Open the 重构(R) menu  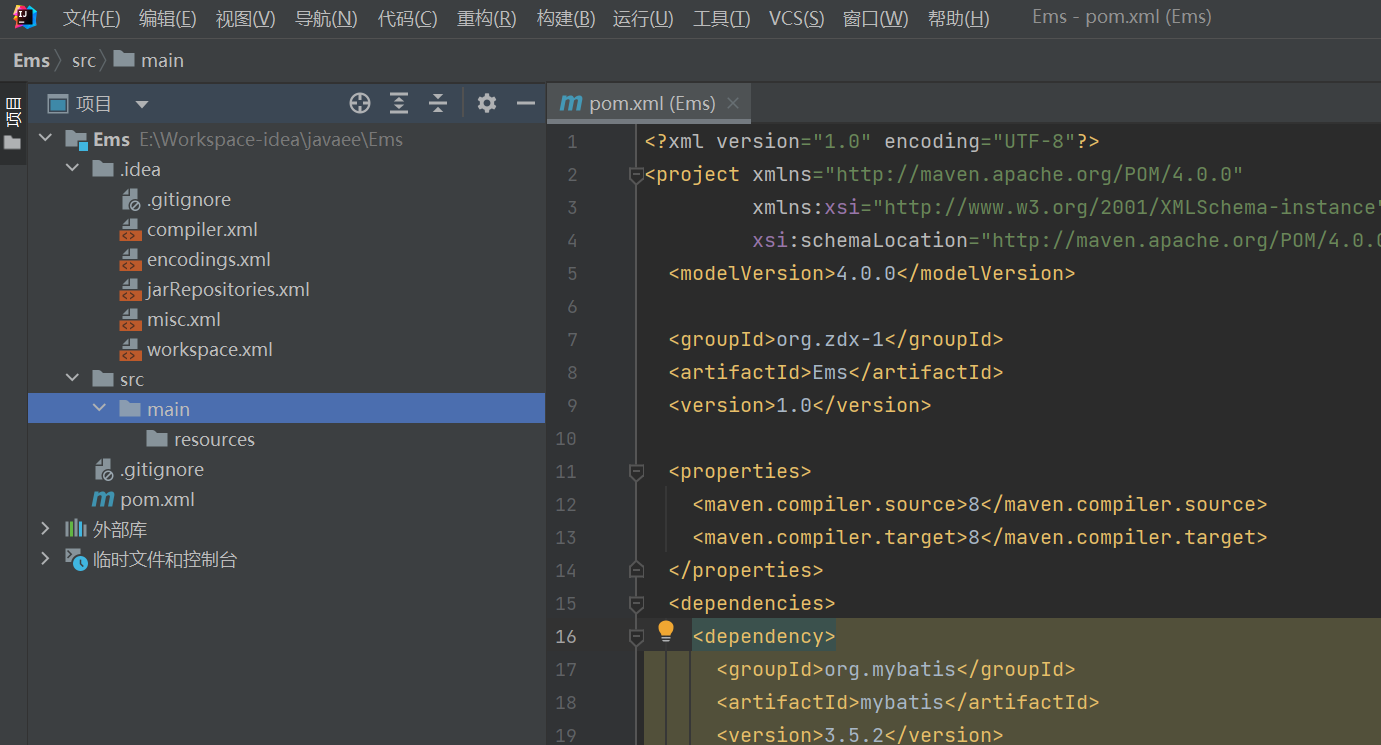(486, 18)
